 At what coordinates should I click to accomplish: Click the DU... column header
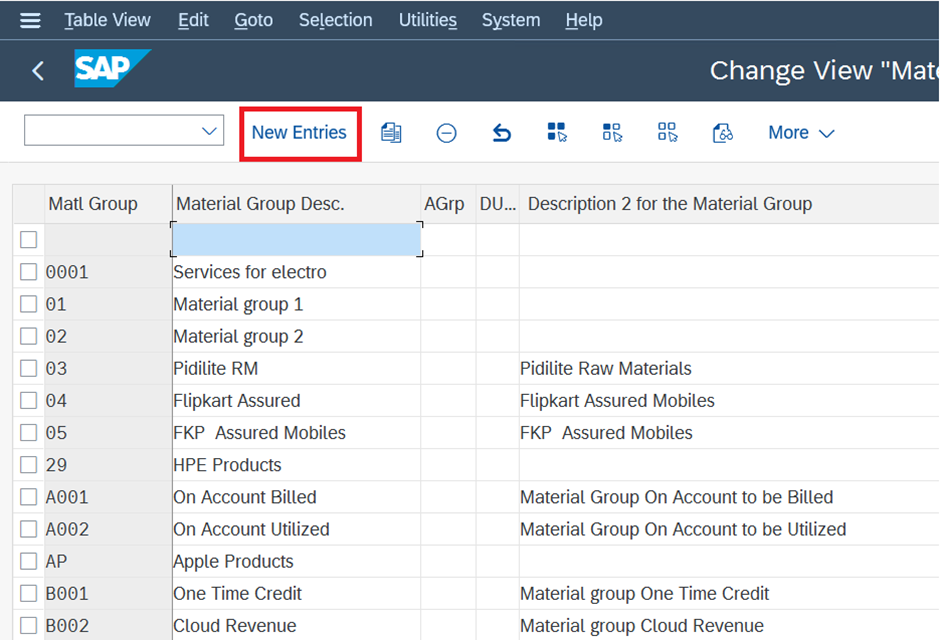pos(498,204)
